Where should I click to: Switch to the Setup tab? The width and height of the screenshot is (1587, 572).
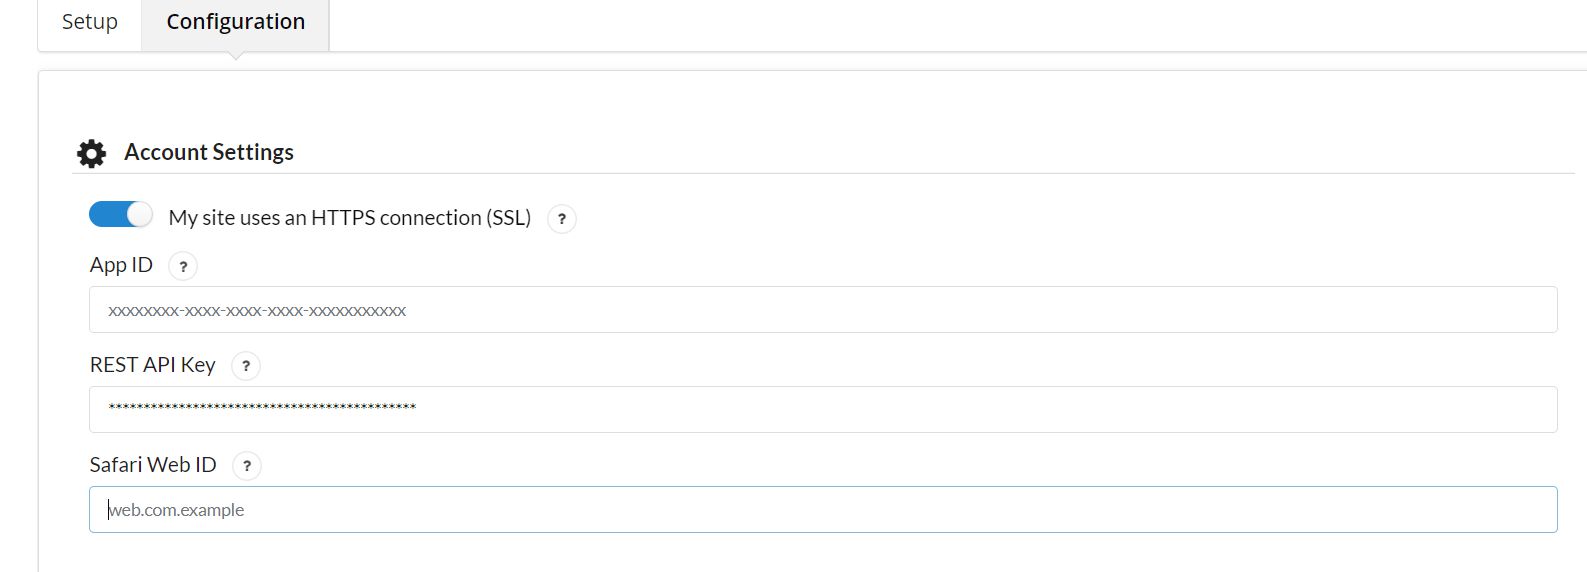click(90, 22)
